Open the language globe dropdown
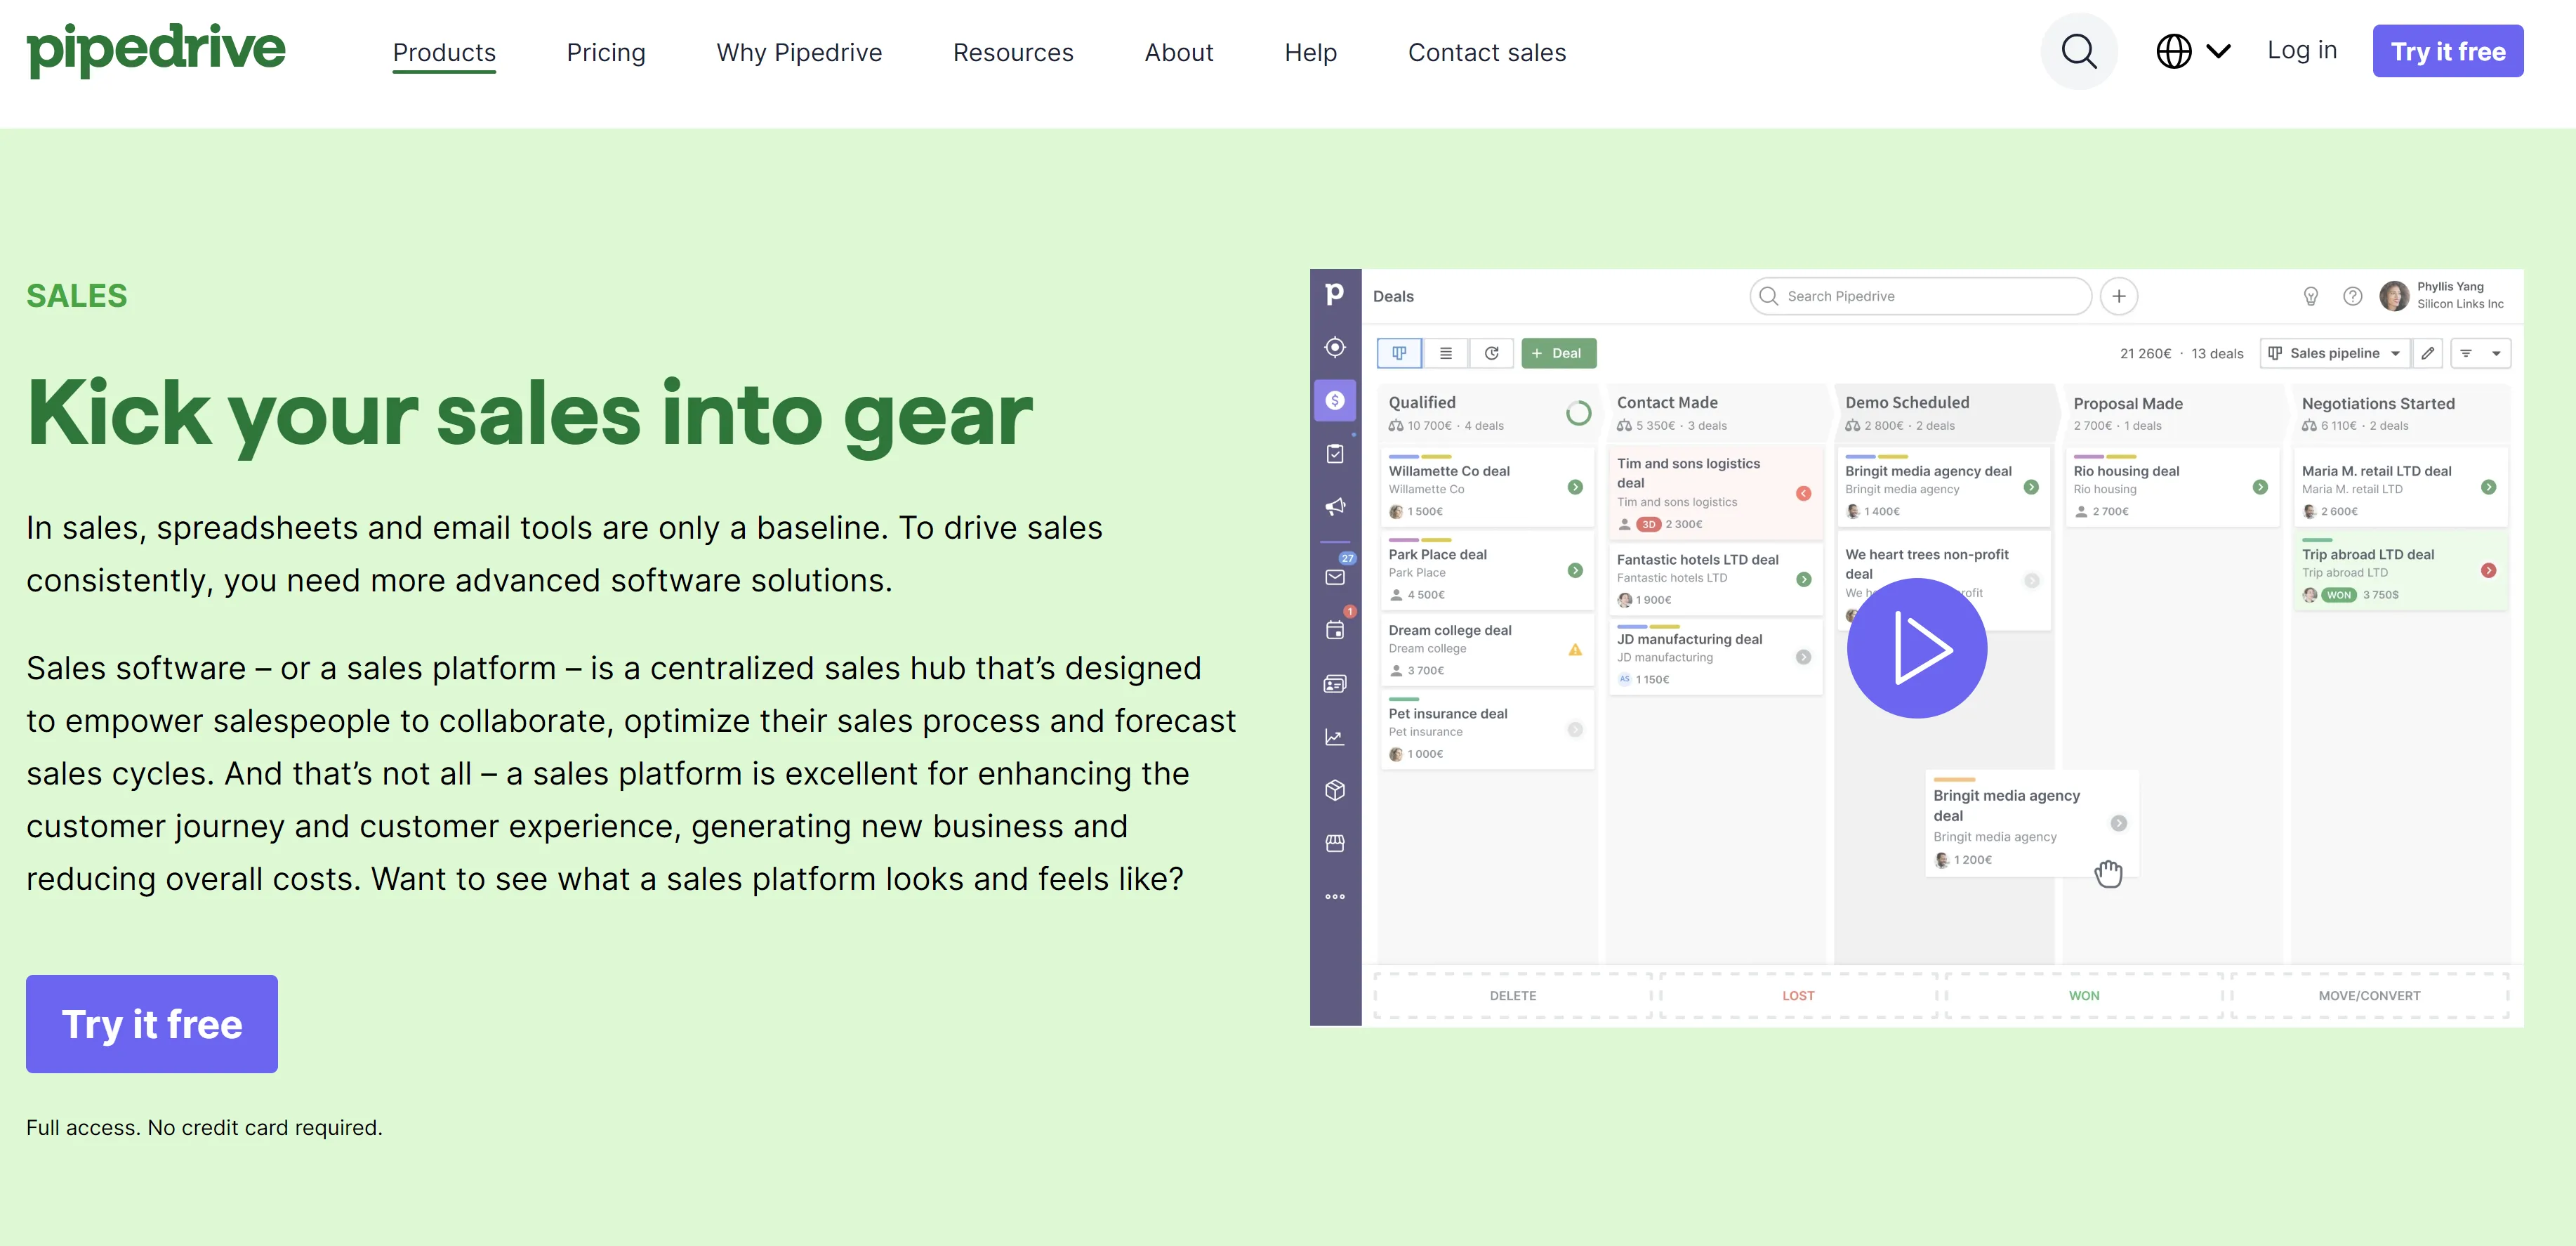Screen dimensions: 2576x1246 pyautogui.click(x=2192, y=51)
